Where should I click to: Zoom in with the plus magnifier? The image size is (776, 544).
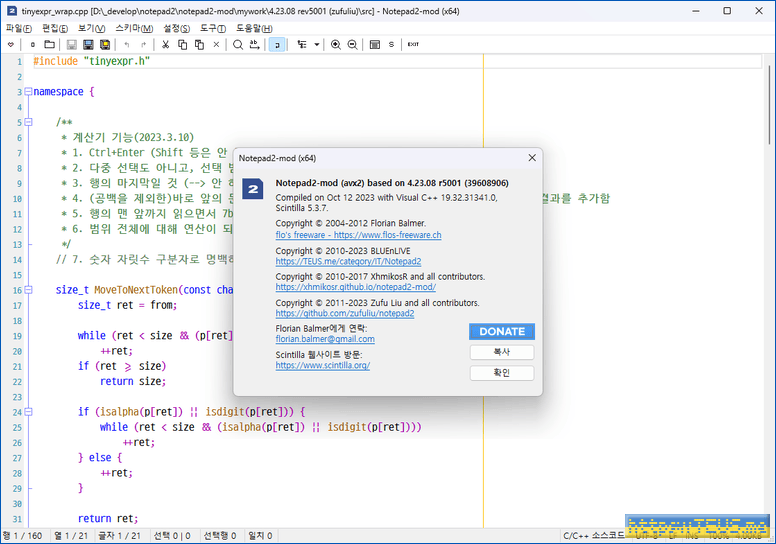coord(336,45)
